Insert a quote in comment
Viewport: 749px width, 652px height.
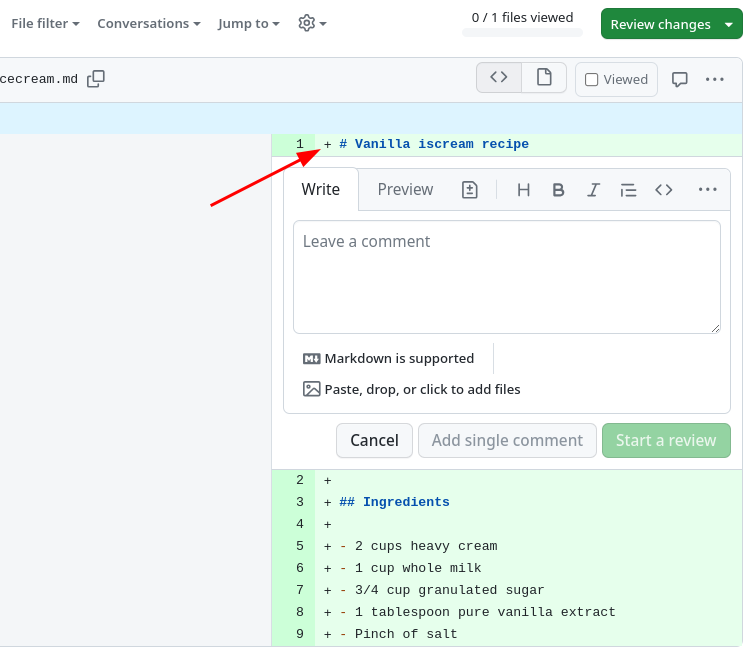click(x=628, y=190)
